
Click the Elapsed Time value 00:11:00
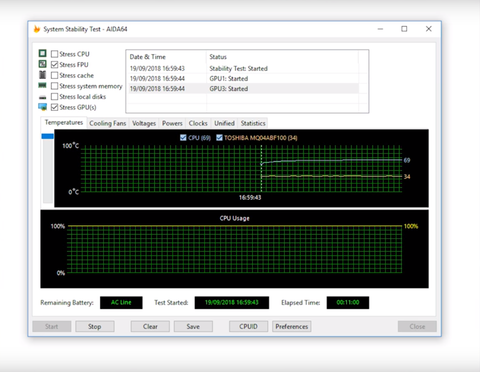coord(348,303)
